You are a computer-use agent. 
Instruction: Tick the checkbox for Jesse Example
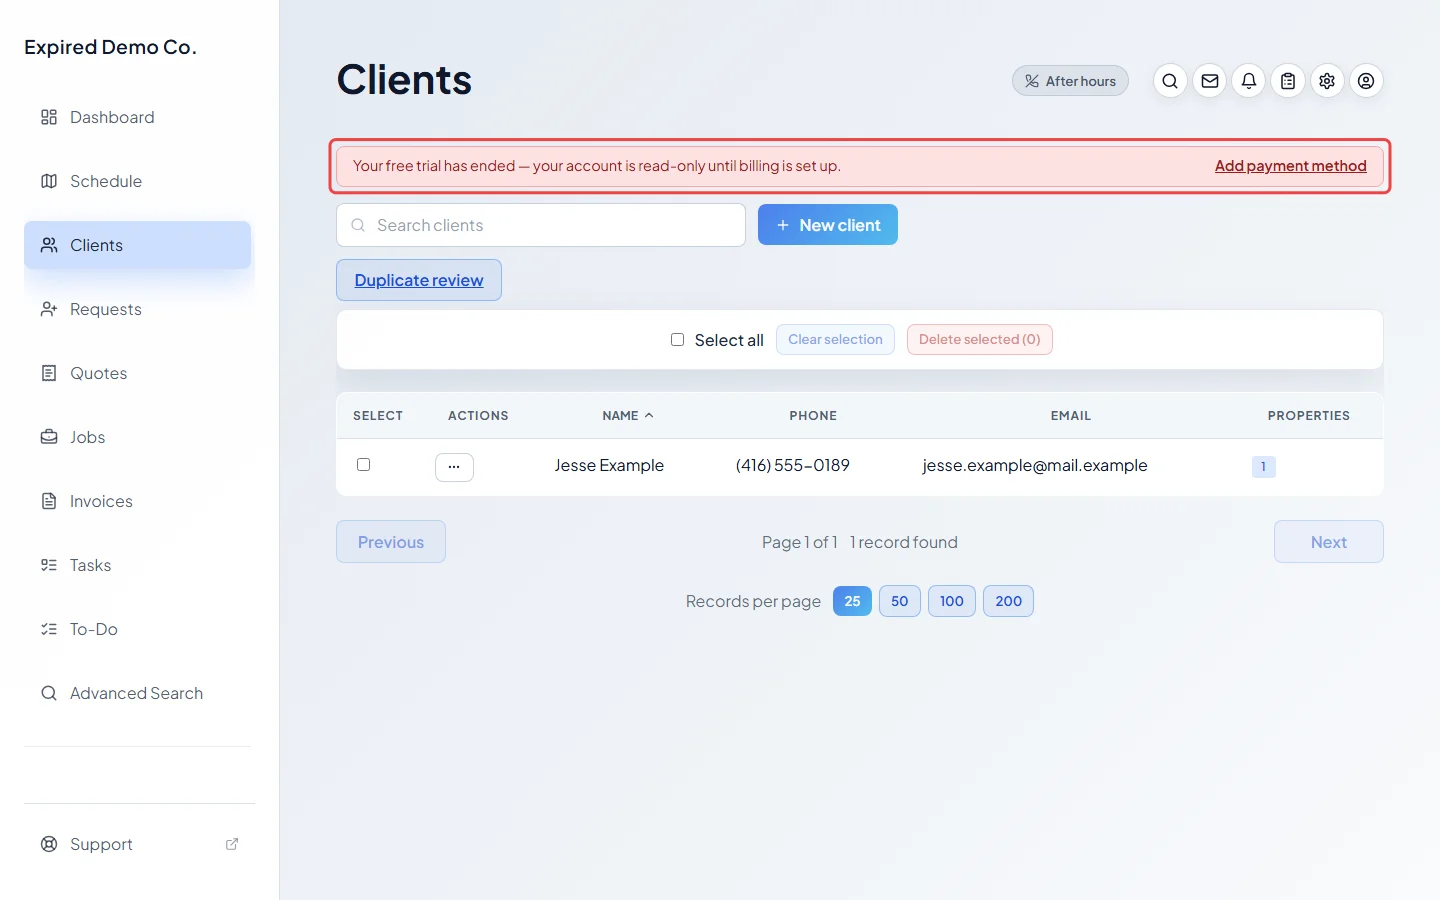[x=364, y=465]
